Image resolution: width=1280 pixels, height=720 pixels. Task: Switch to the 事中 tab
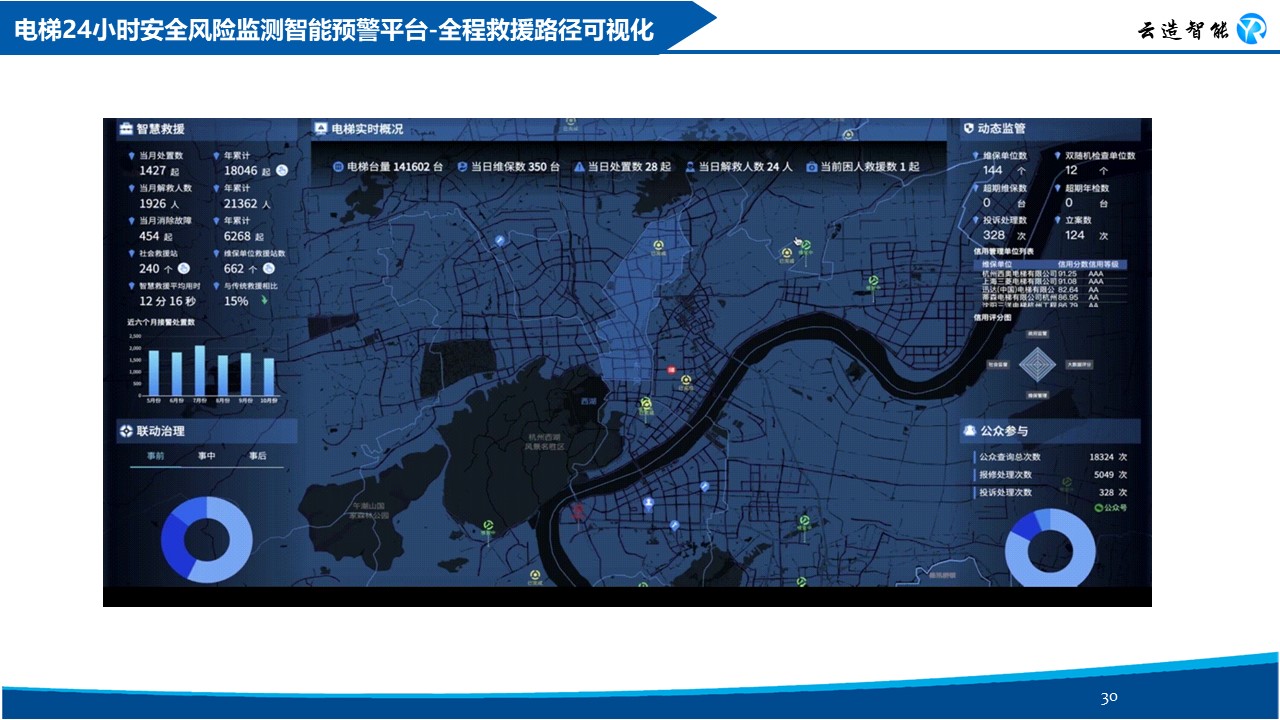coord(206,456)
